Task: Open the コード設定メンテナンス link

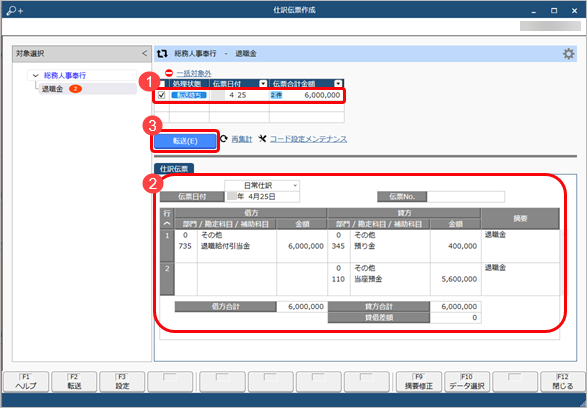Action: [x=308, y=139]
